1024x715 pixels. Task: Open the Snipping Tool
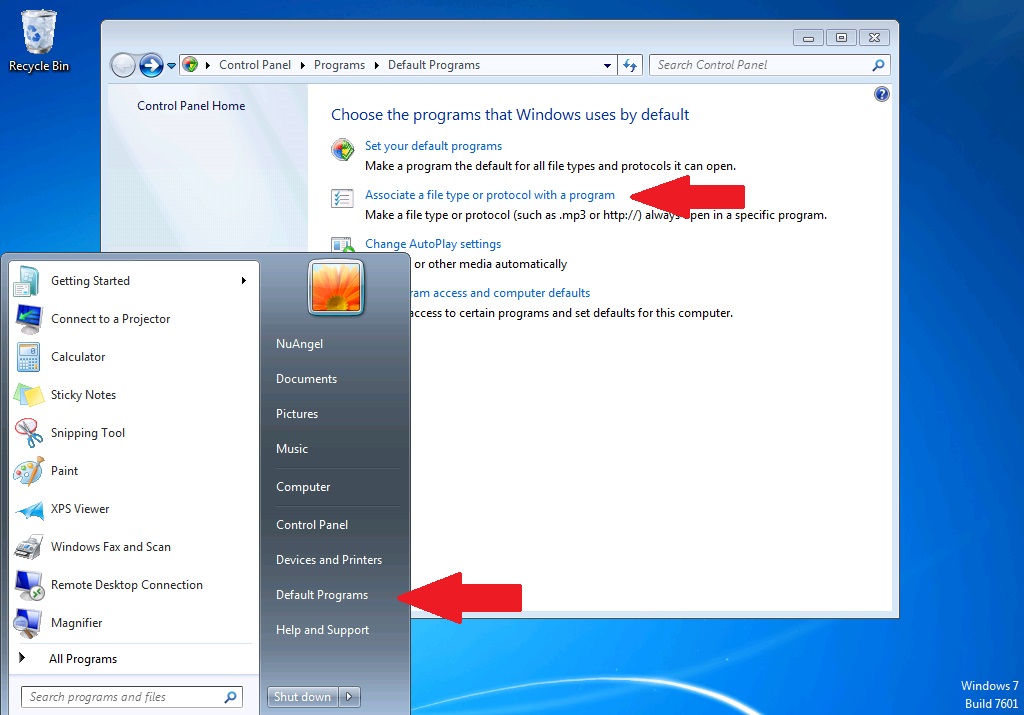pos(88,433)
